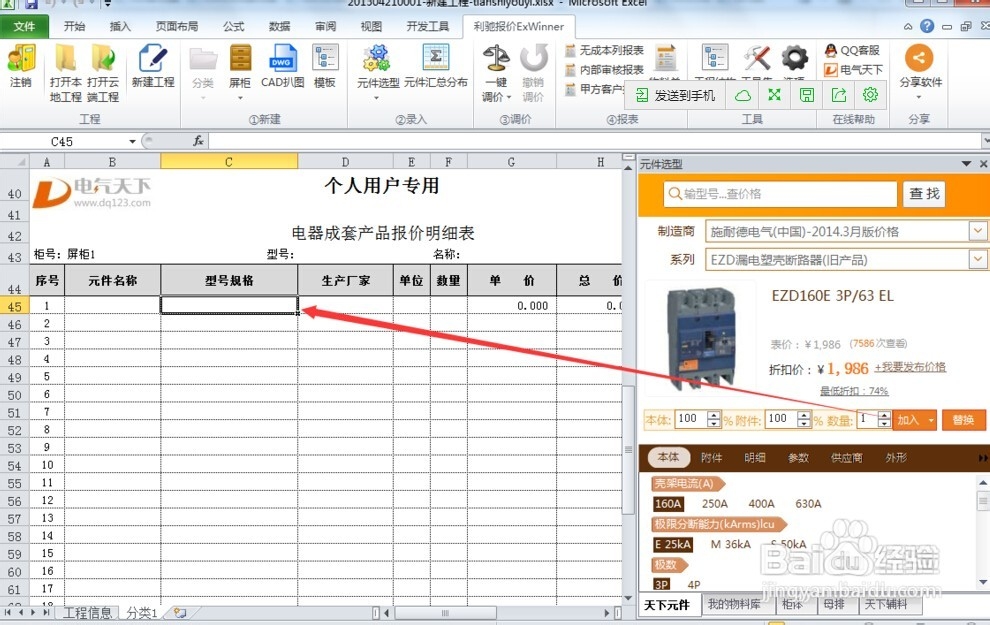The width and height of the screenshot is (990, 625).
Task: Expand the 屏柜 dropdown arrow
Action: pos(240,98)
